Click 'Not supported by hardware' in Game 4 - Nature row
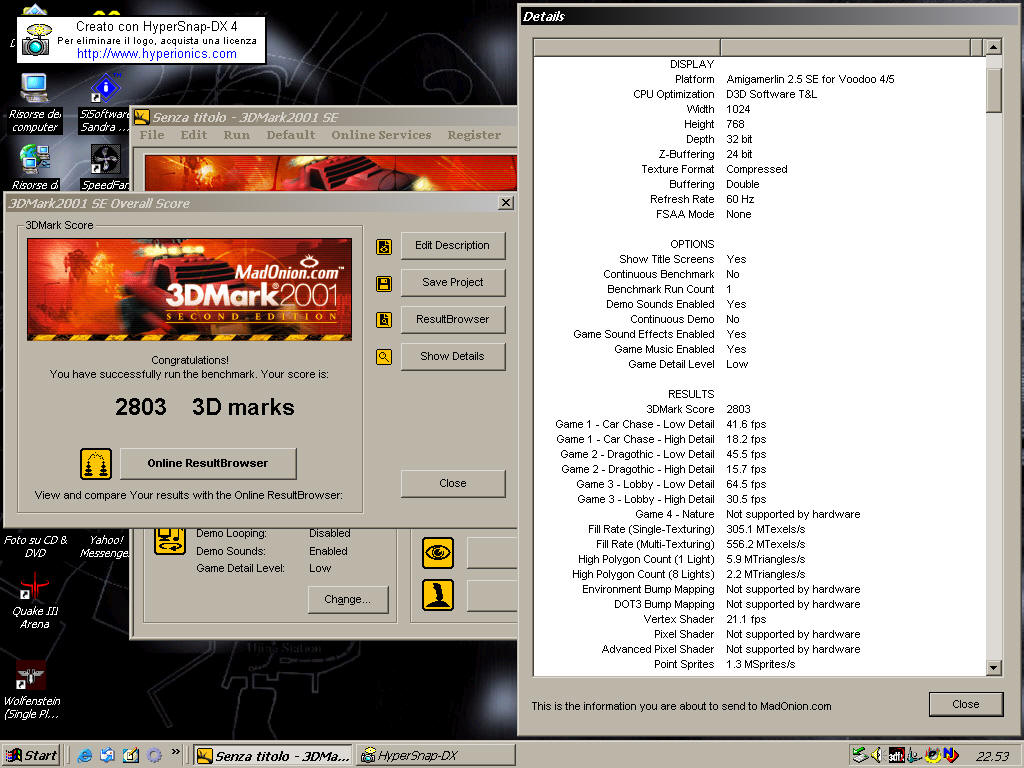The width and height of the screenshot is (1024, 768). [793, 514]
